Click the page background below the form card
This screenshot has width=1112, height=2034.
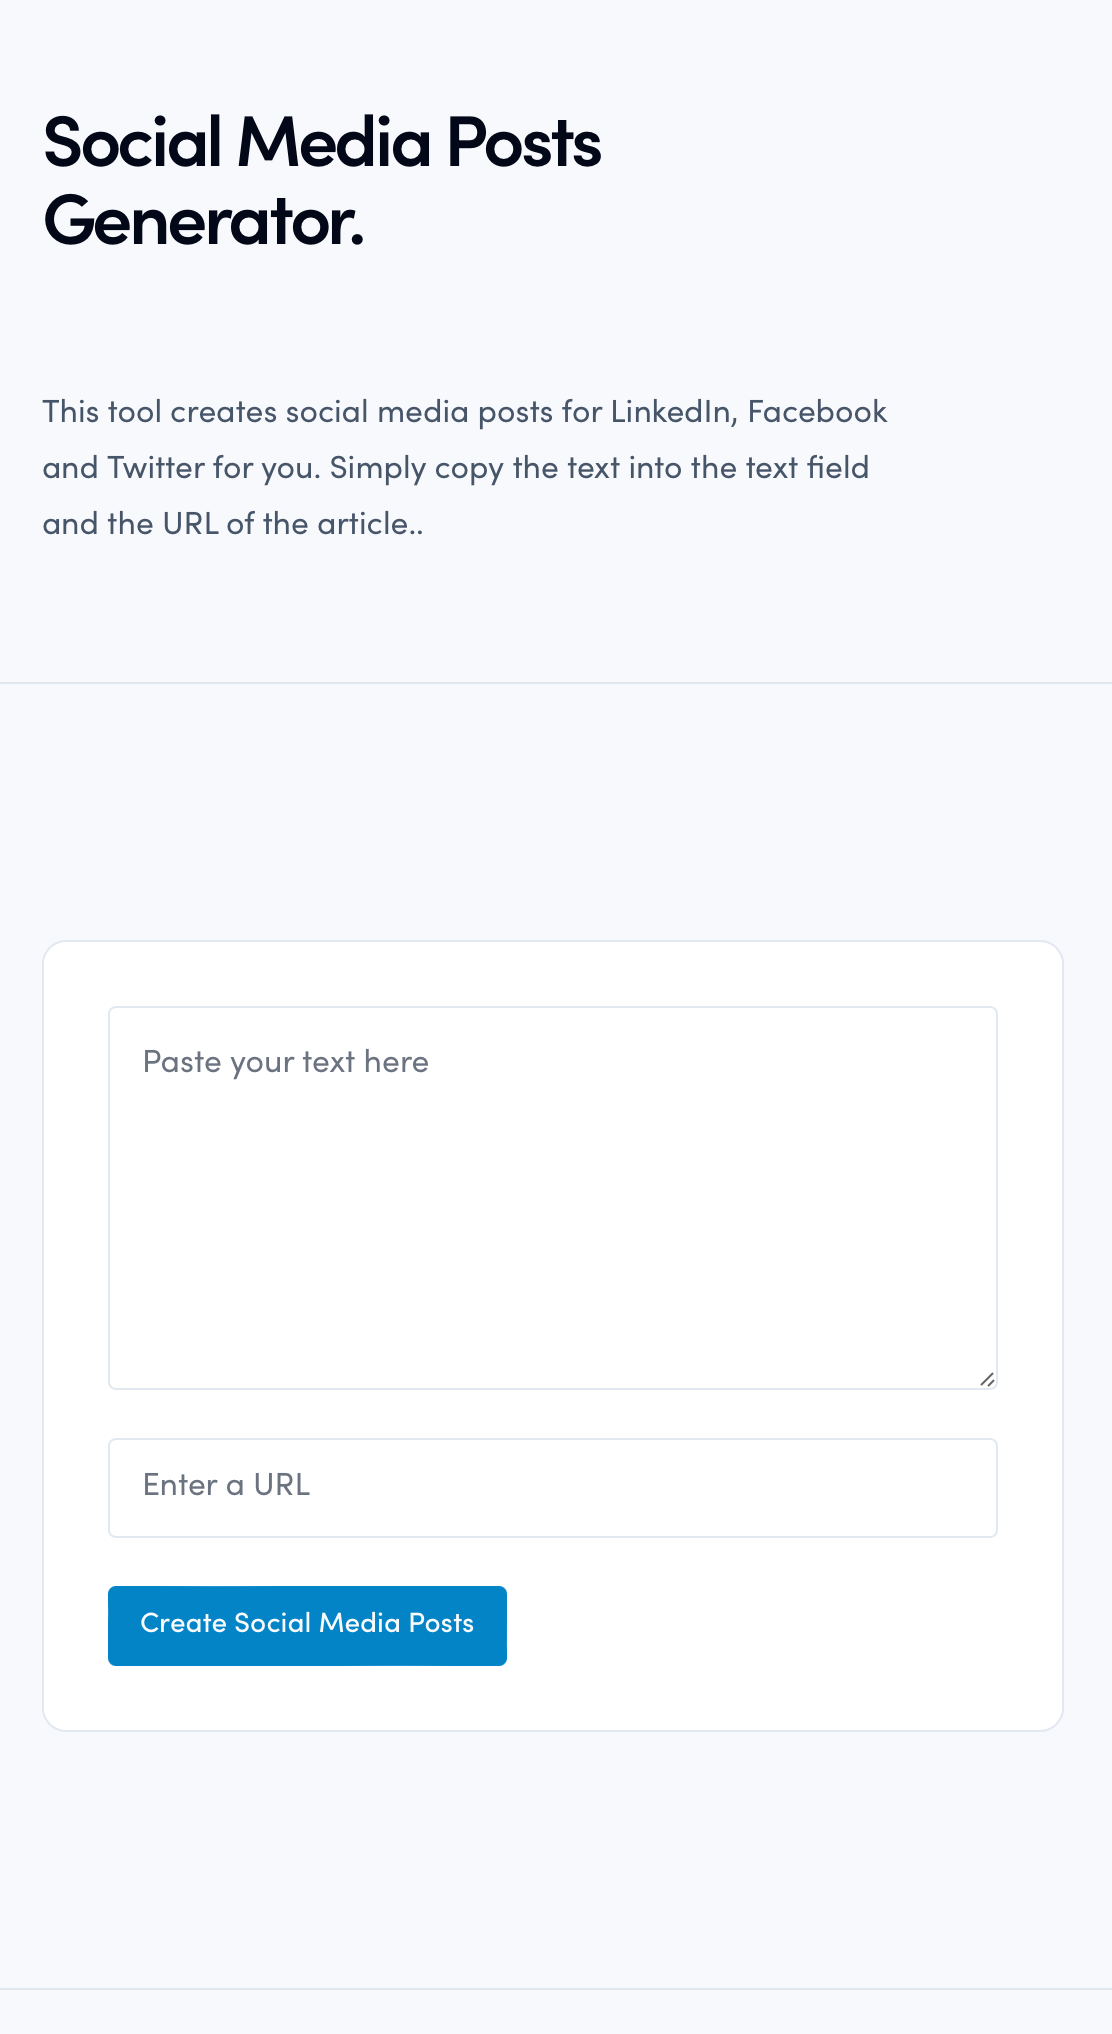click(x=556, y=1860)
